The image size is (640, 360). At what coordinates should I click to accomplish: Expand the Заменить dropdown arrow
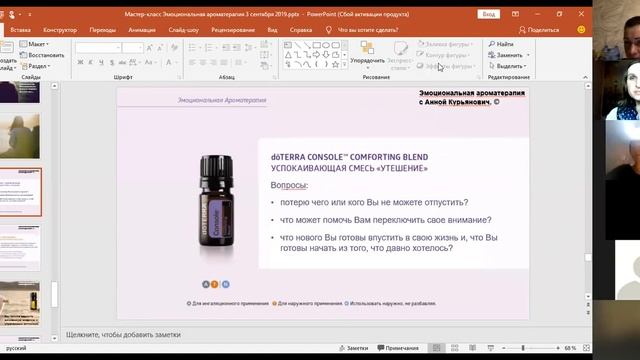[528, 55]
